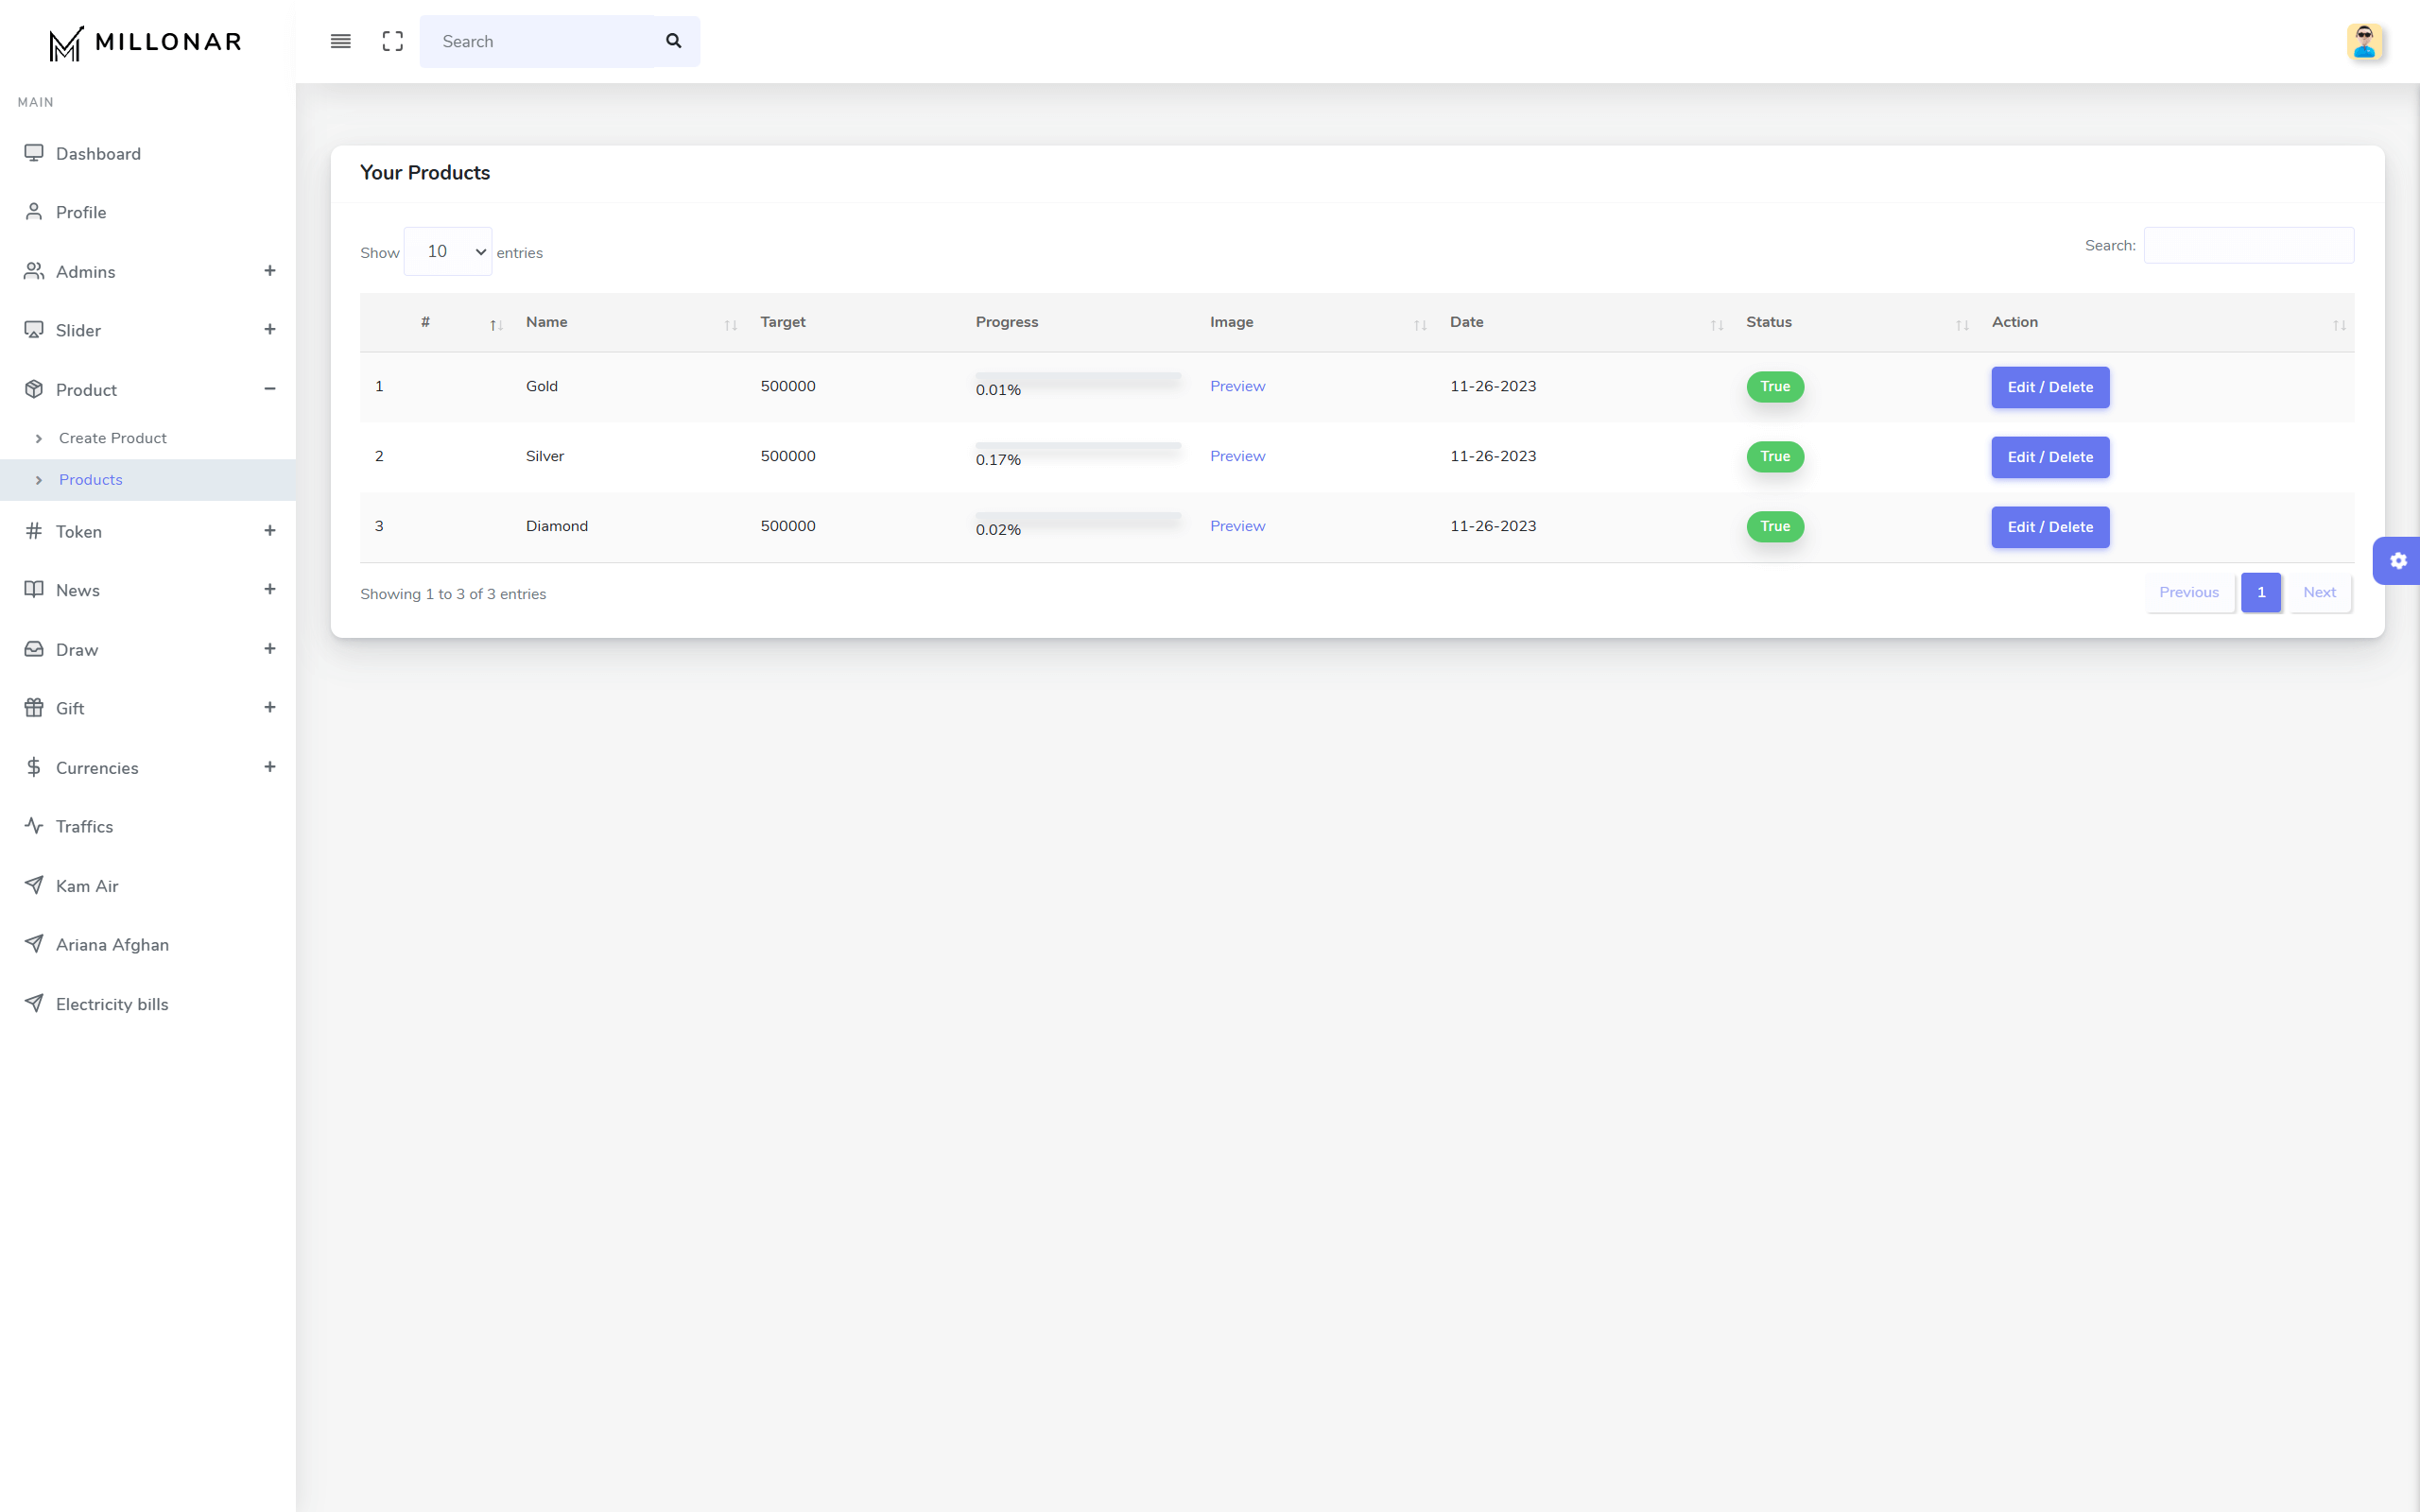Collapse the Product menu with the minus toggle

pyautogui.click(x=269, y=389)
